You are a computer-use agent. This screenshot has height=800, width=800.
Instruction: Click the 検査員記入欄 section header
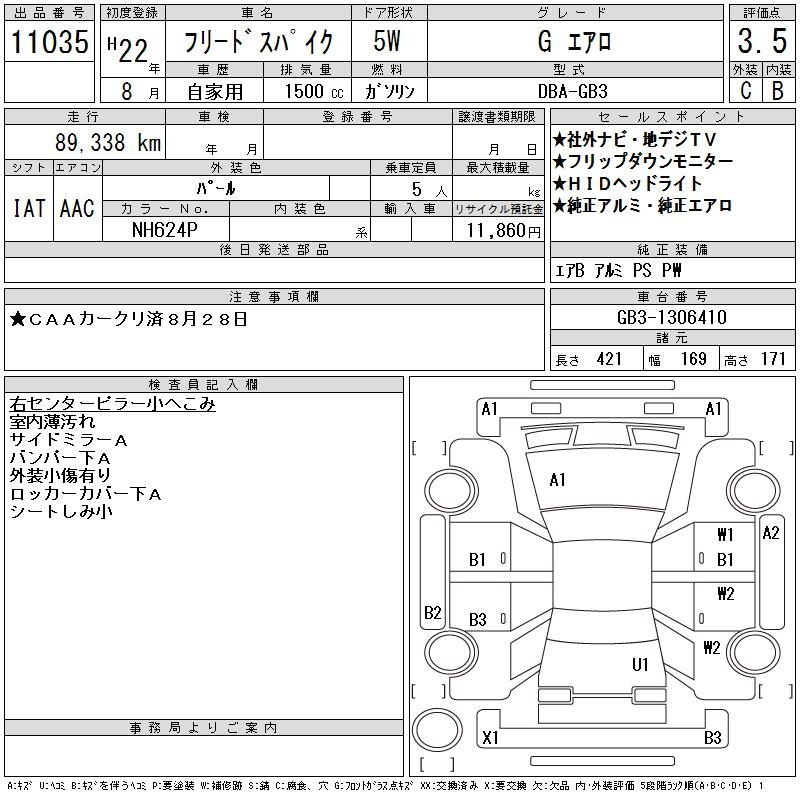point(203,385)
